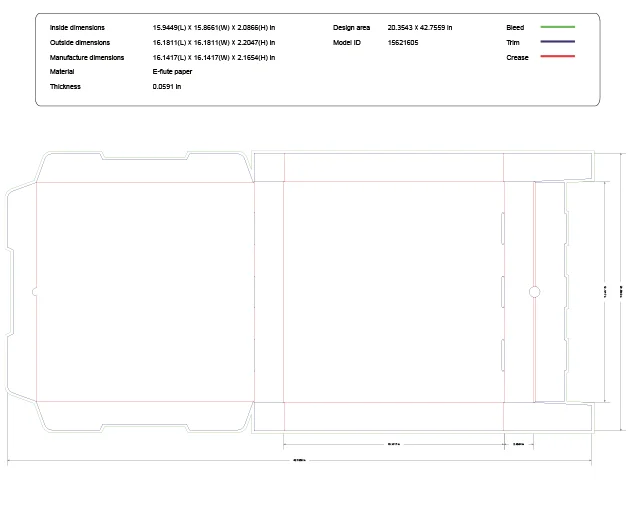This screenshot has height=526, width=628.
Task: Click the circular hole on the dieline flap
Action: pyautogui.click(x=534, y=292)
